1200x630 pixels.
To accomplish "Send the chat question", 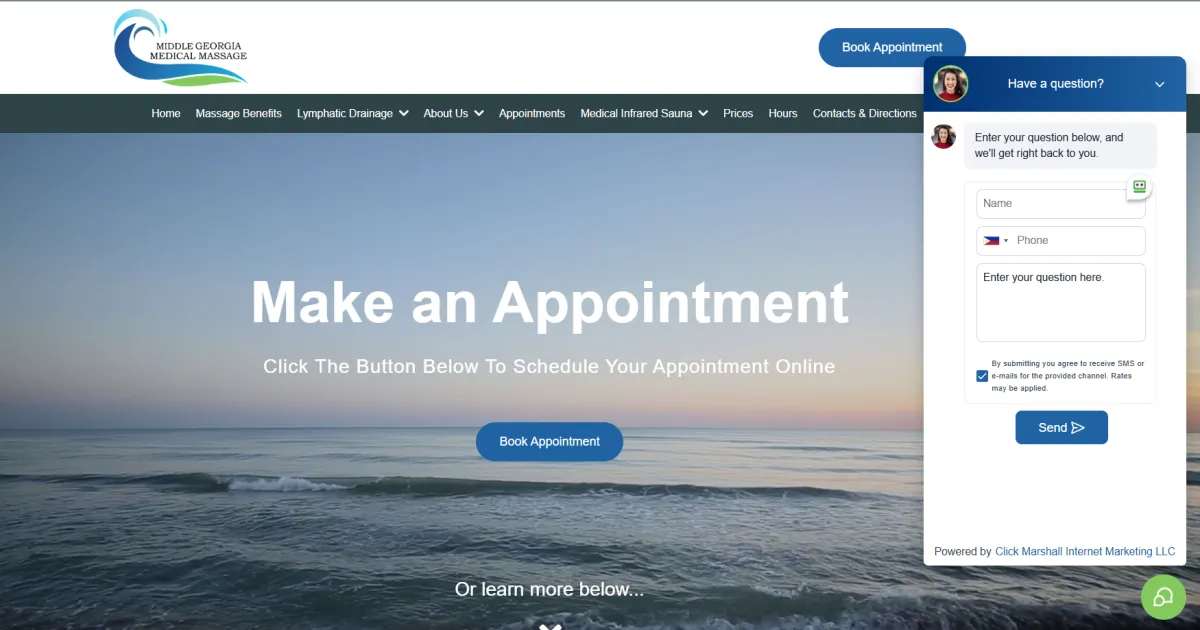I will (1061, 427).
